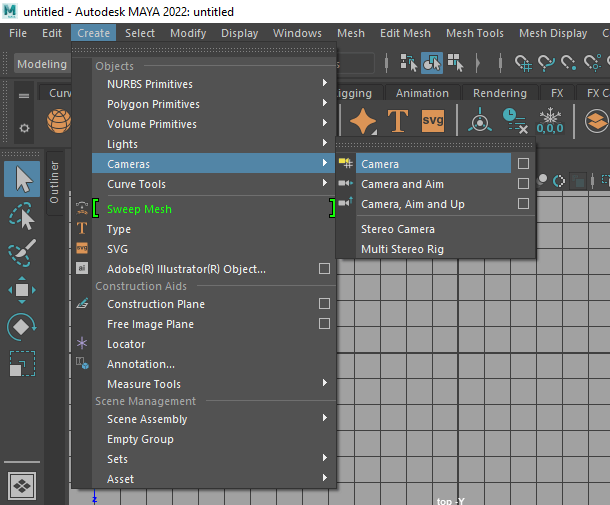The width and height of the screenshot is (610, 505).
Task: Click the green Sweep Mesh entry
Action: (x=139, y=209)
